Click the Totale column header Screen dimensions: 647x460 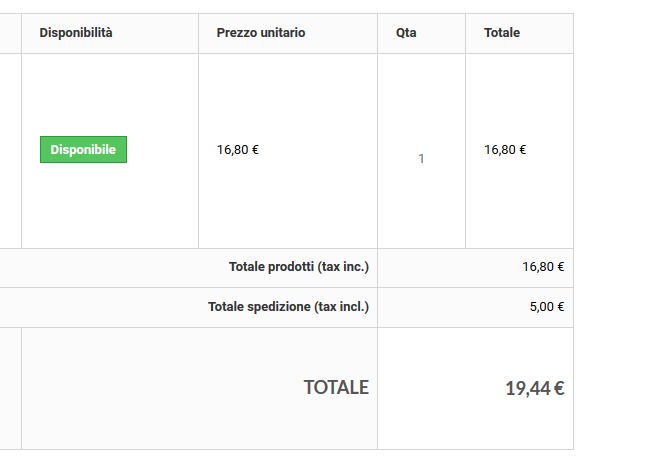coord(502,33)
